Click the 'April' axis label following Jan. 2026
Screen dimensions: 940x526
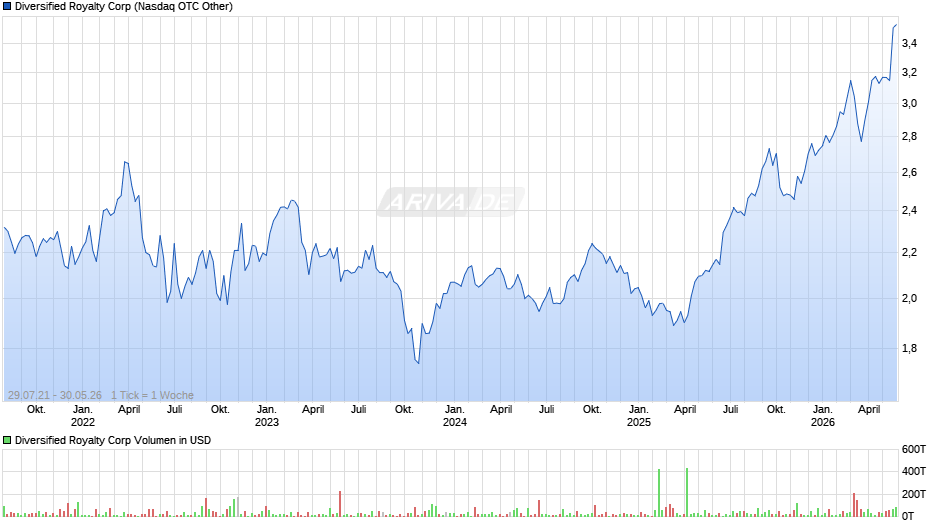[869, 410]
